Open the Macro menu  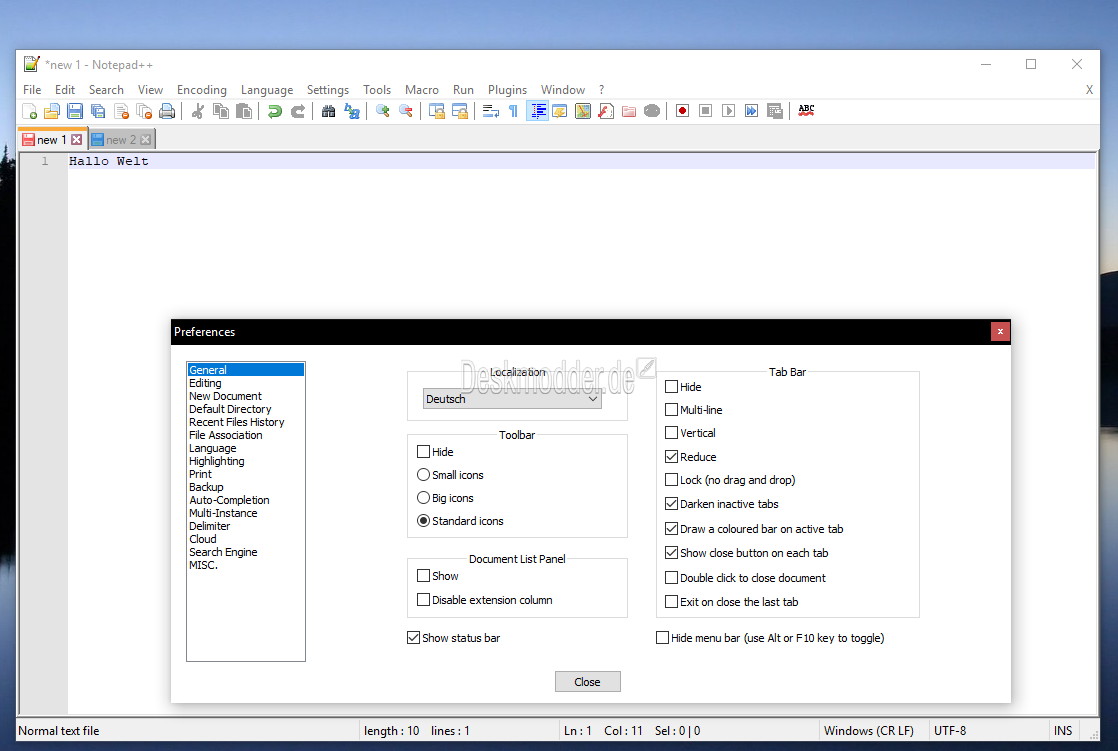422,90
